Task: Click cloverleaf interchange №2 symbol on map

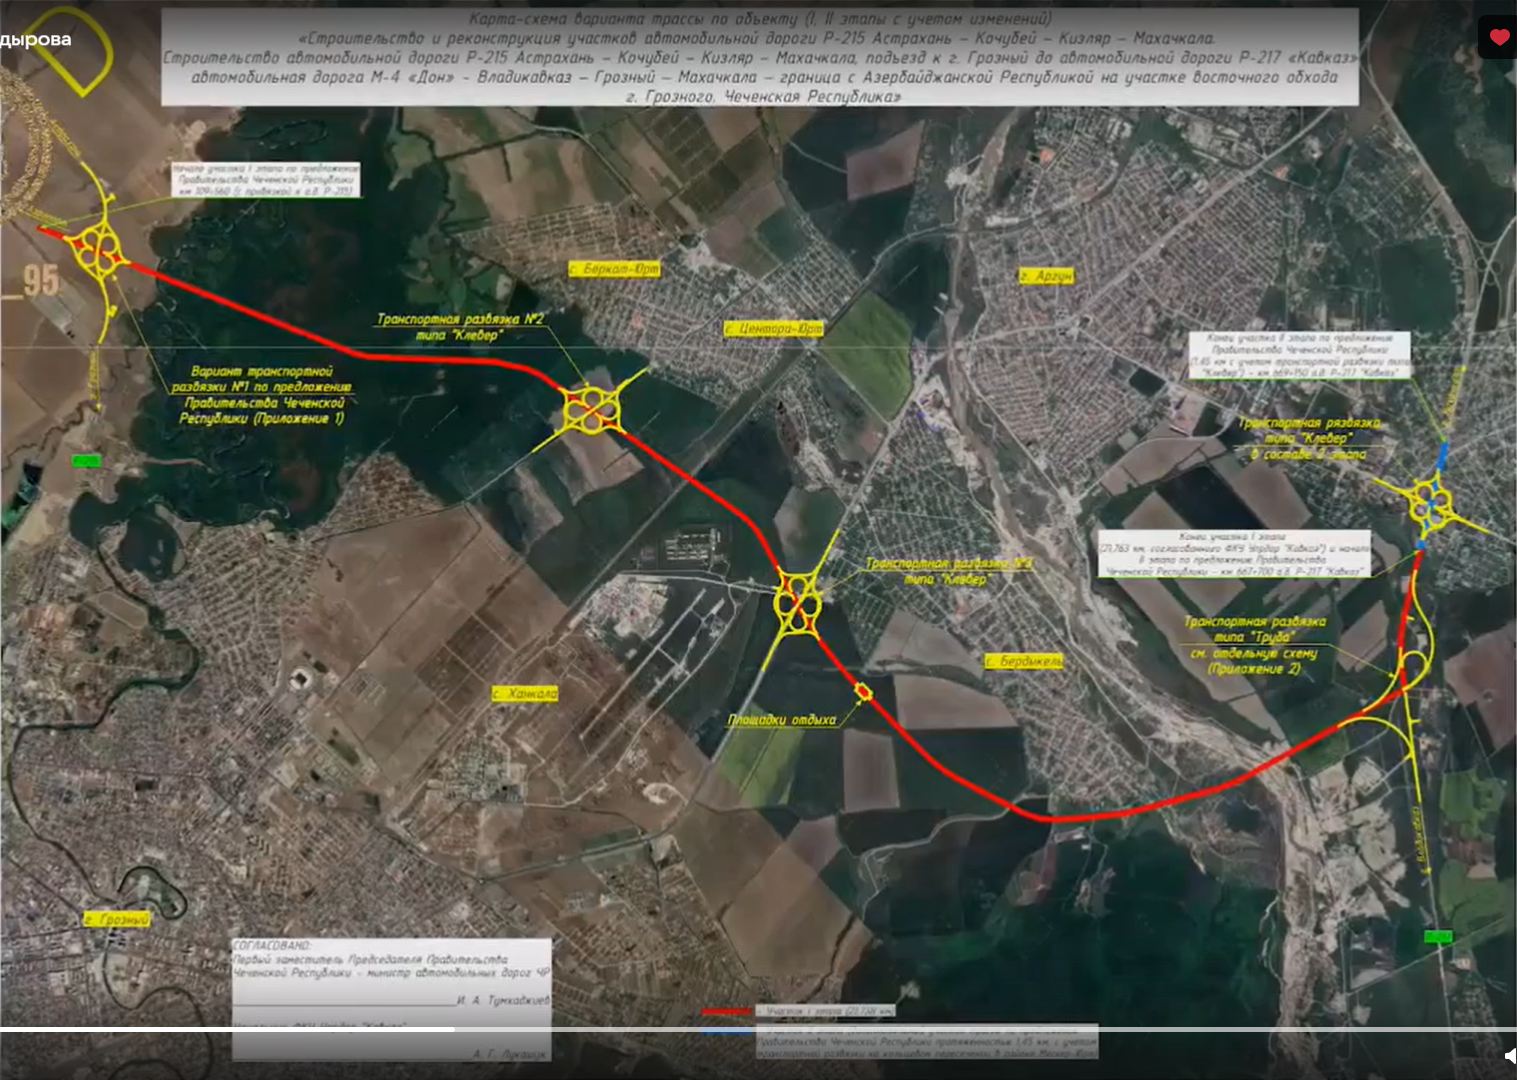Action: [x=592, y=409]
